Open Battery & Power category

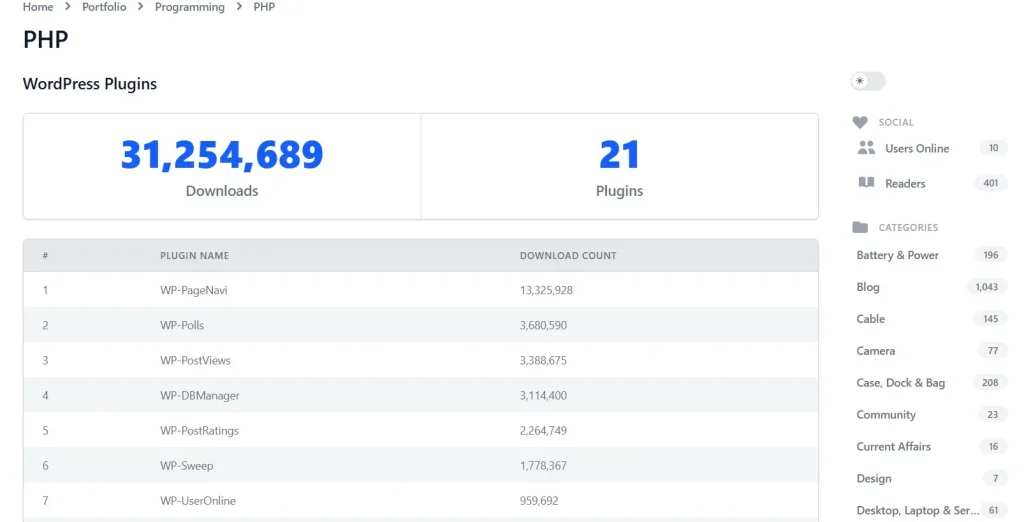pos(897,255)
